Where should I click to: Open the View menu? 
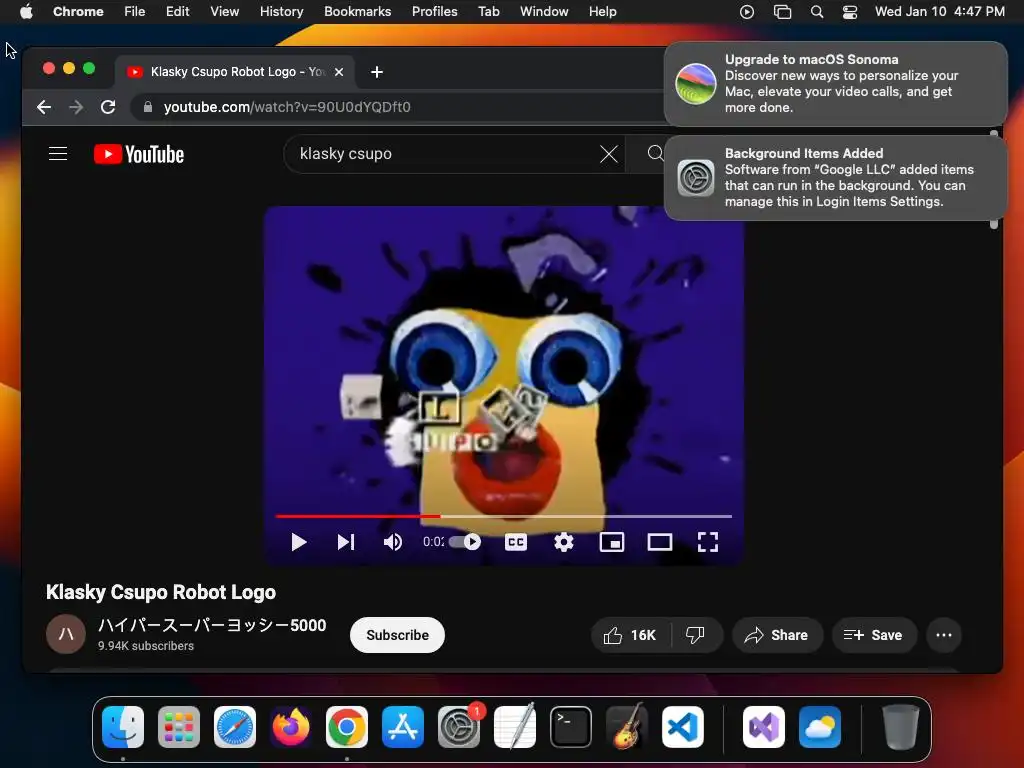tap(224, 12)
